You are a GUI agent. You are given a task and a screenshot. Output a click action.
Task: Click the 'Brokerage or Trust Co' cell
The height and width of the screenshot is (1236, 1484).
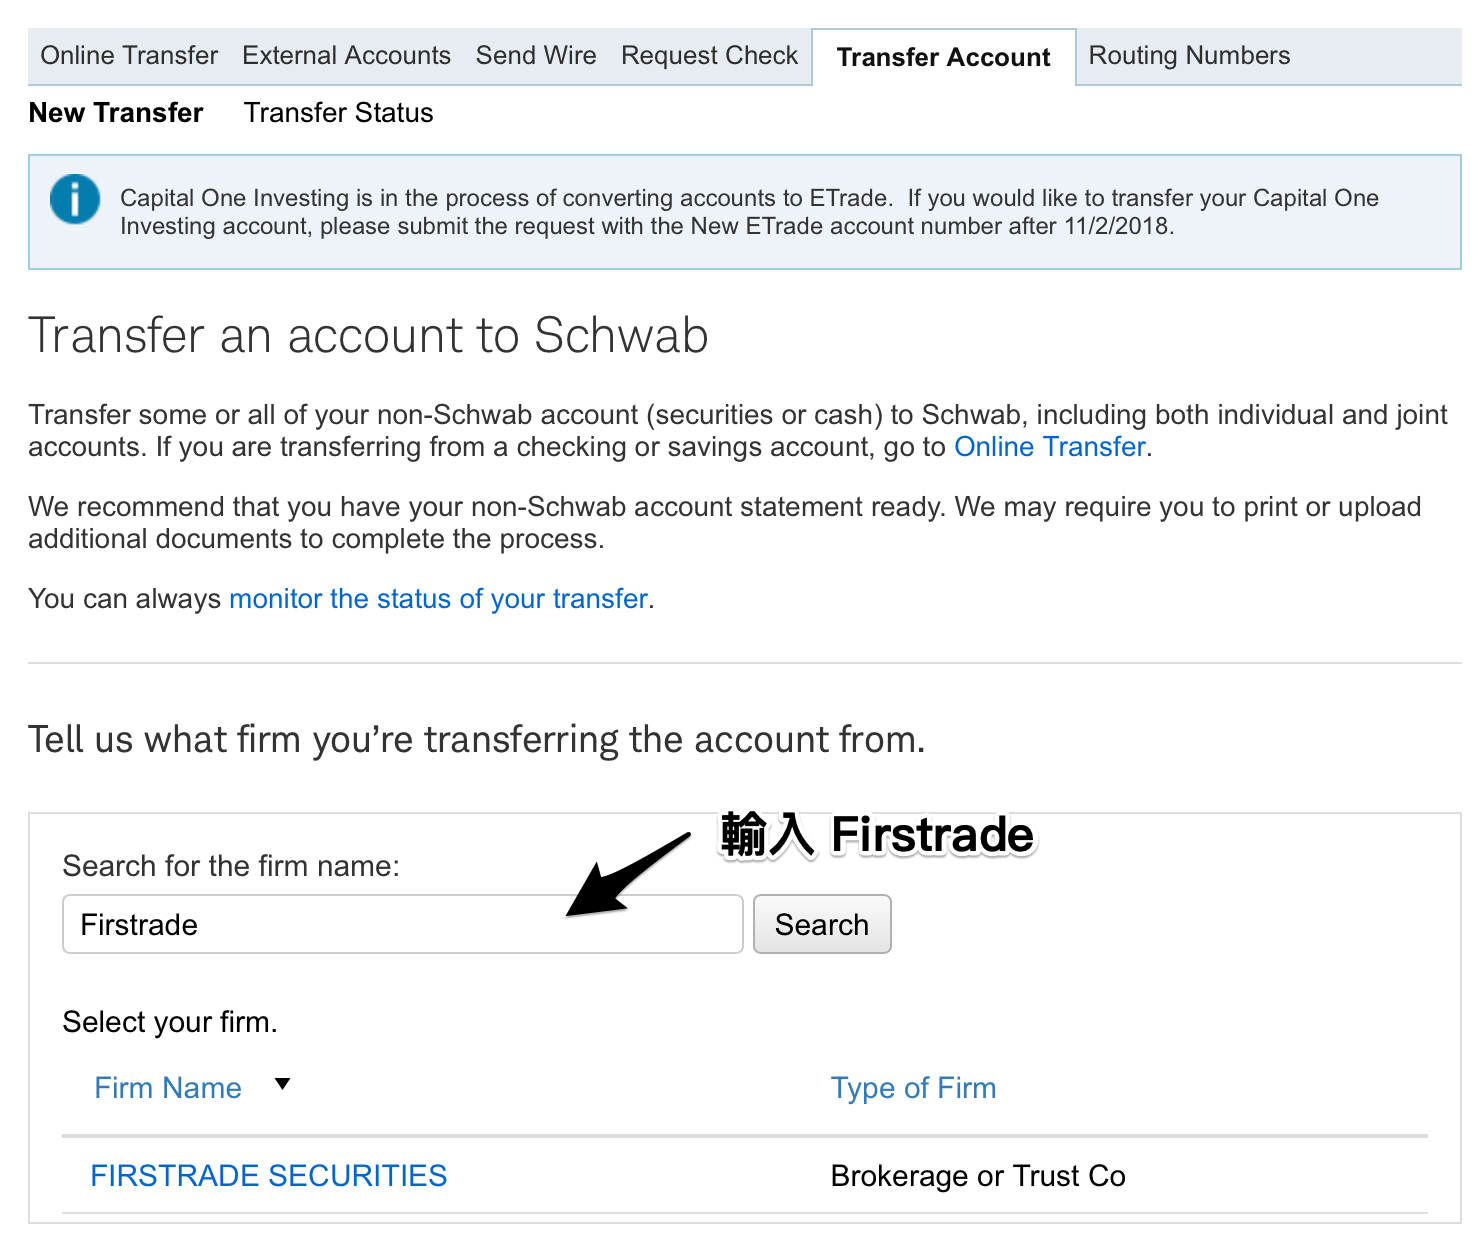977,1176
